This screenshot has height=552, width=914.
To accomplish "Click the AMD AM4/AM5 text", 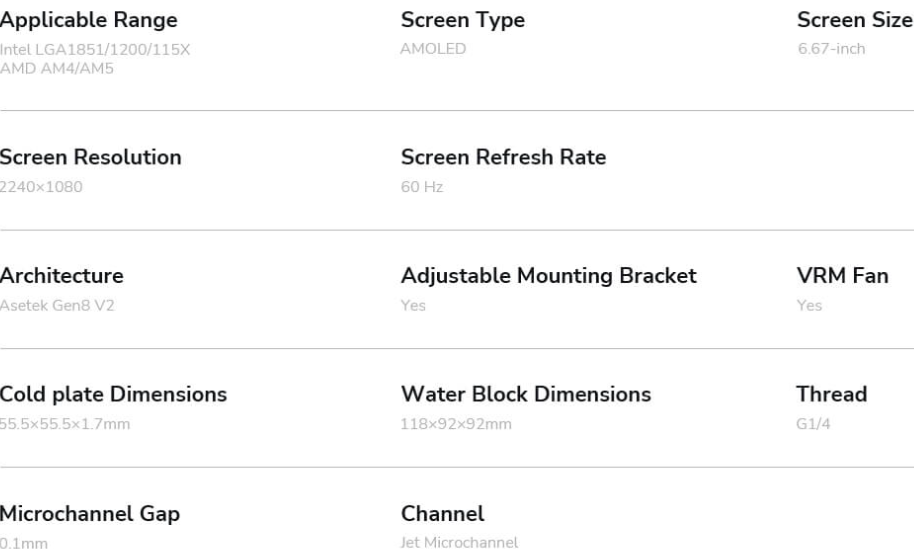I will (x=57, y=69).
